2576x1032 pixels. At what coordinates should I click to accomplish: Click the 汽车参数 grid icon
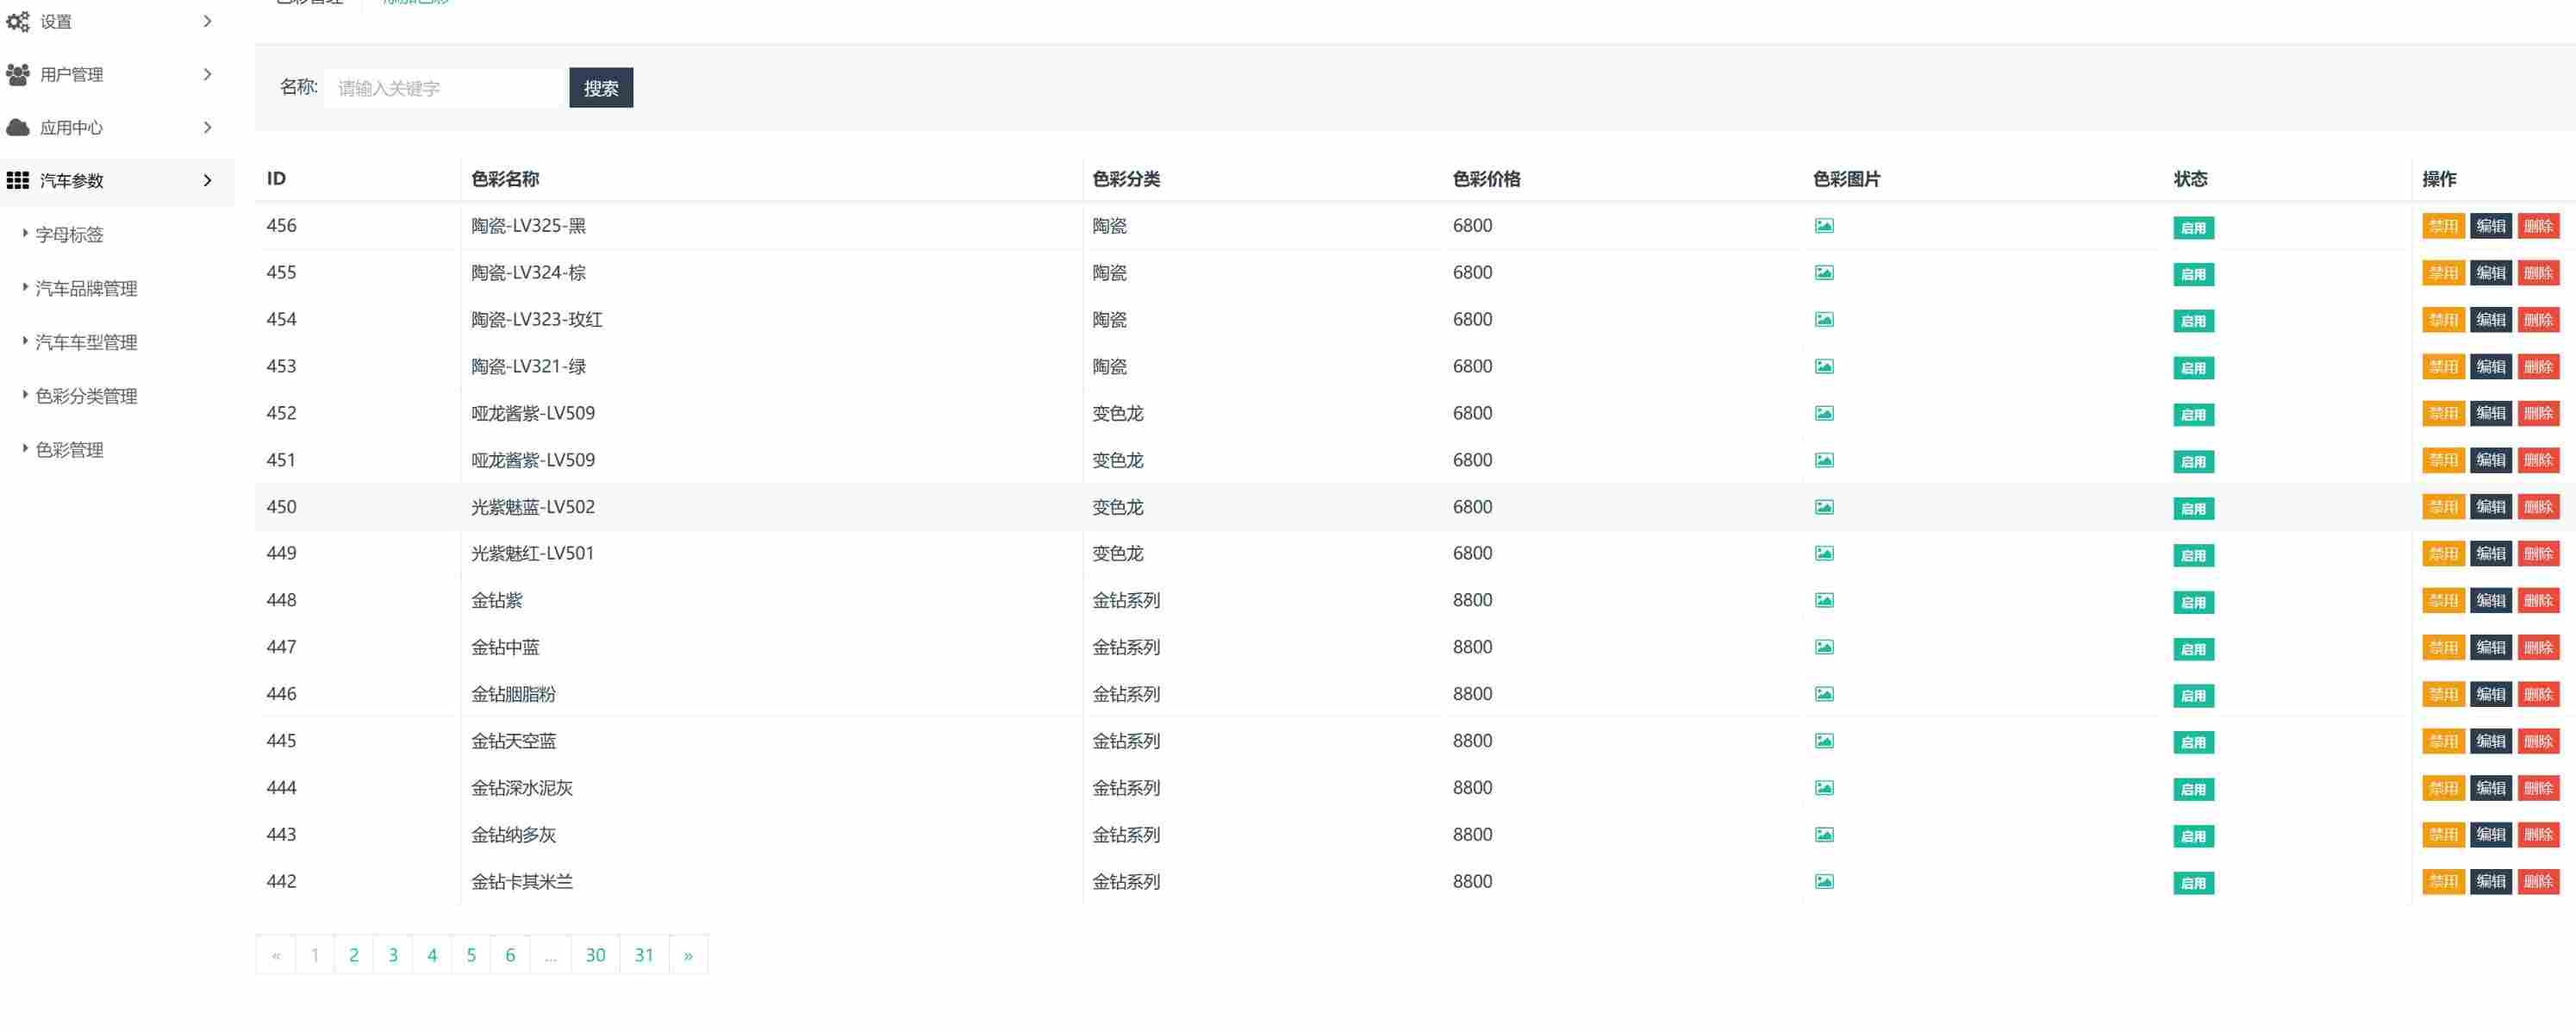click(x=18, y=180)
